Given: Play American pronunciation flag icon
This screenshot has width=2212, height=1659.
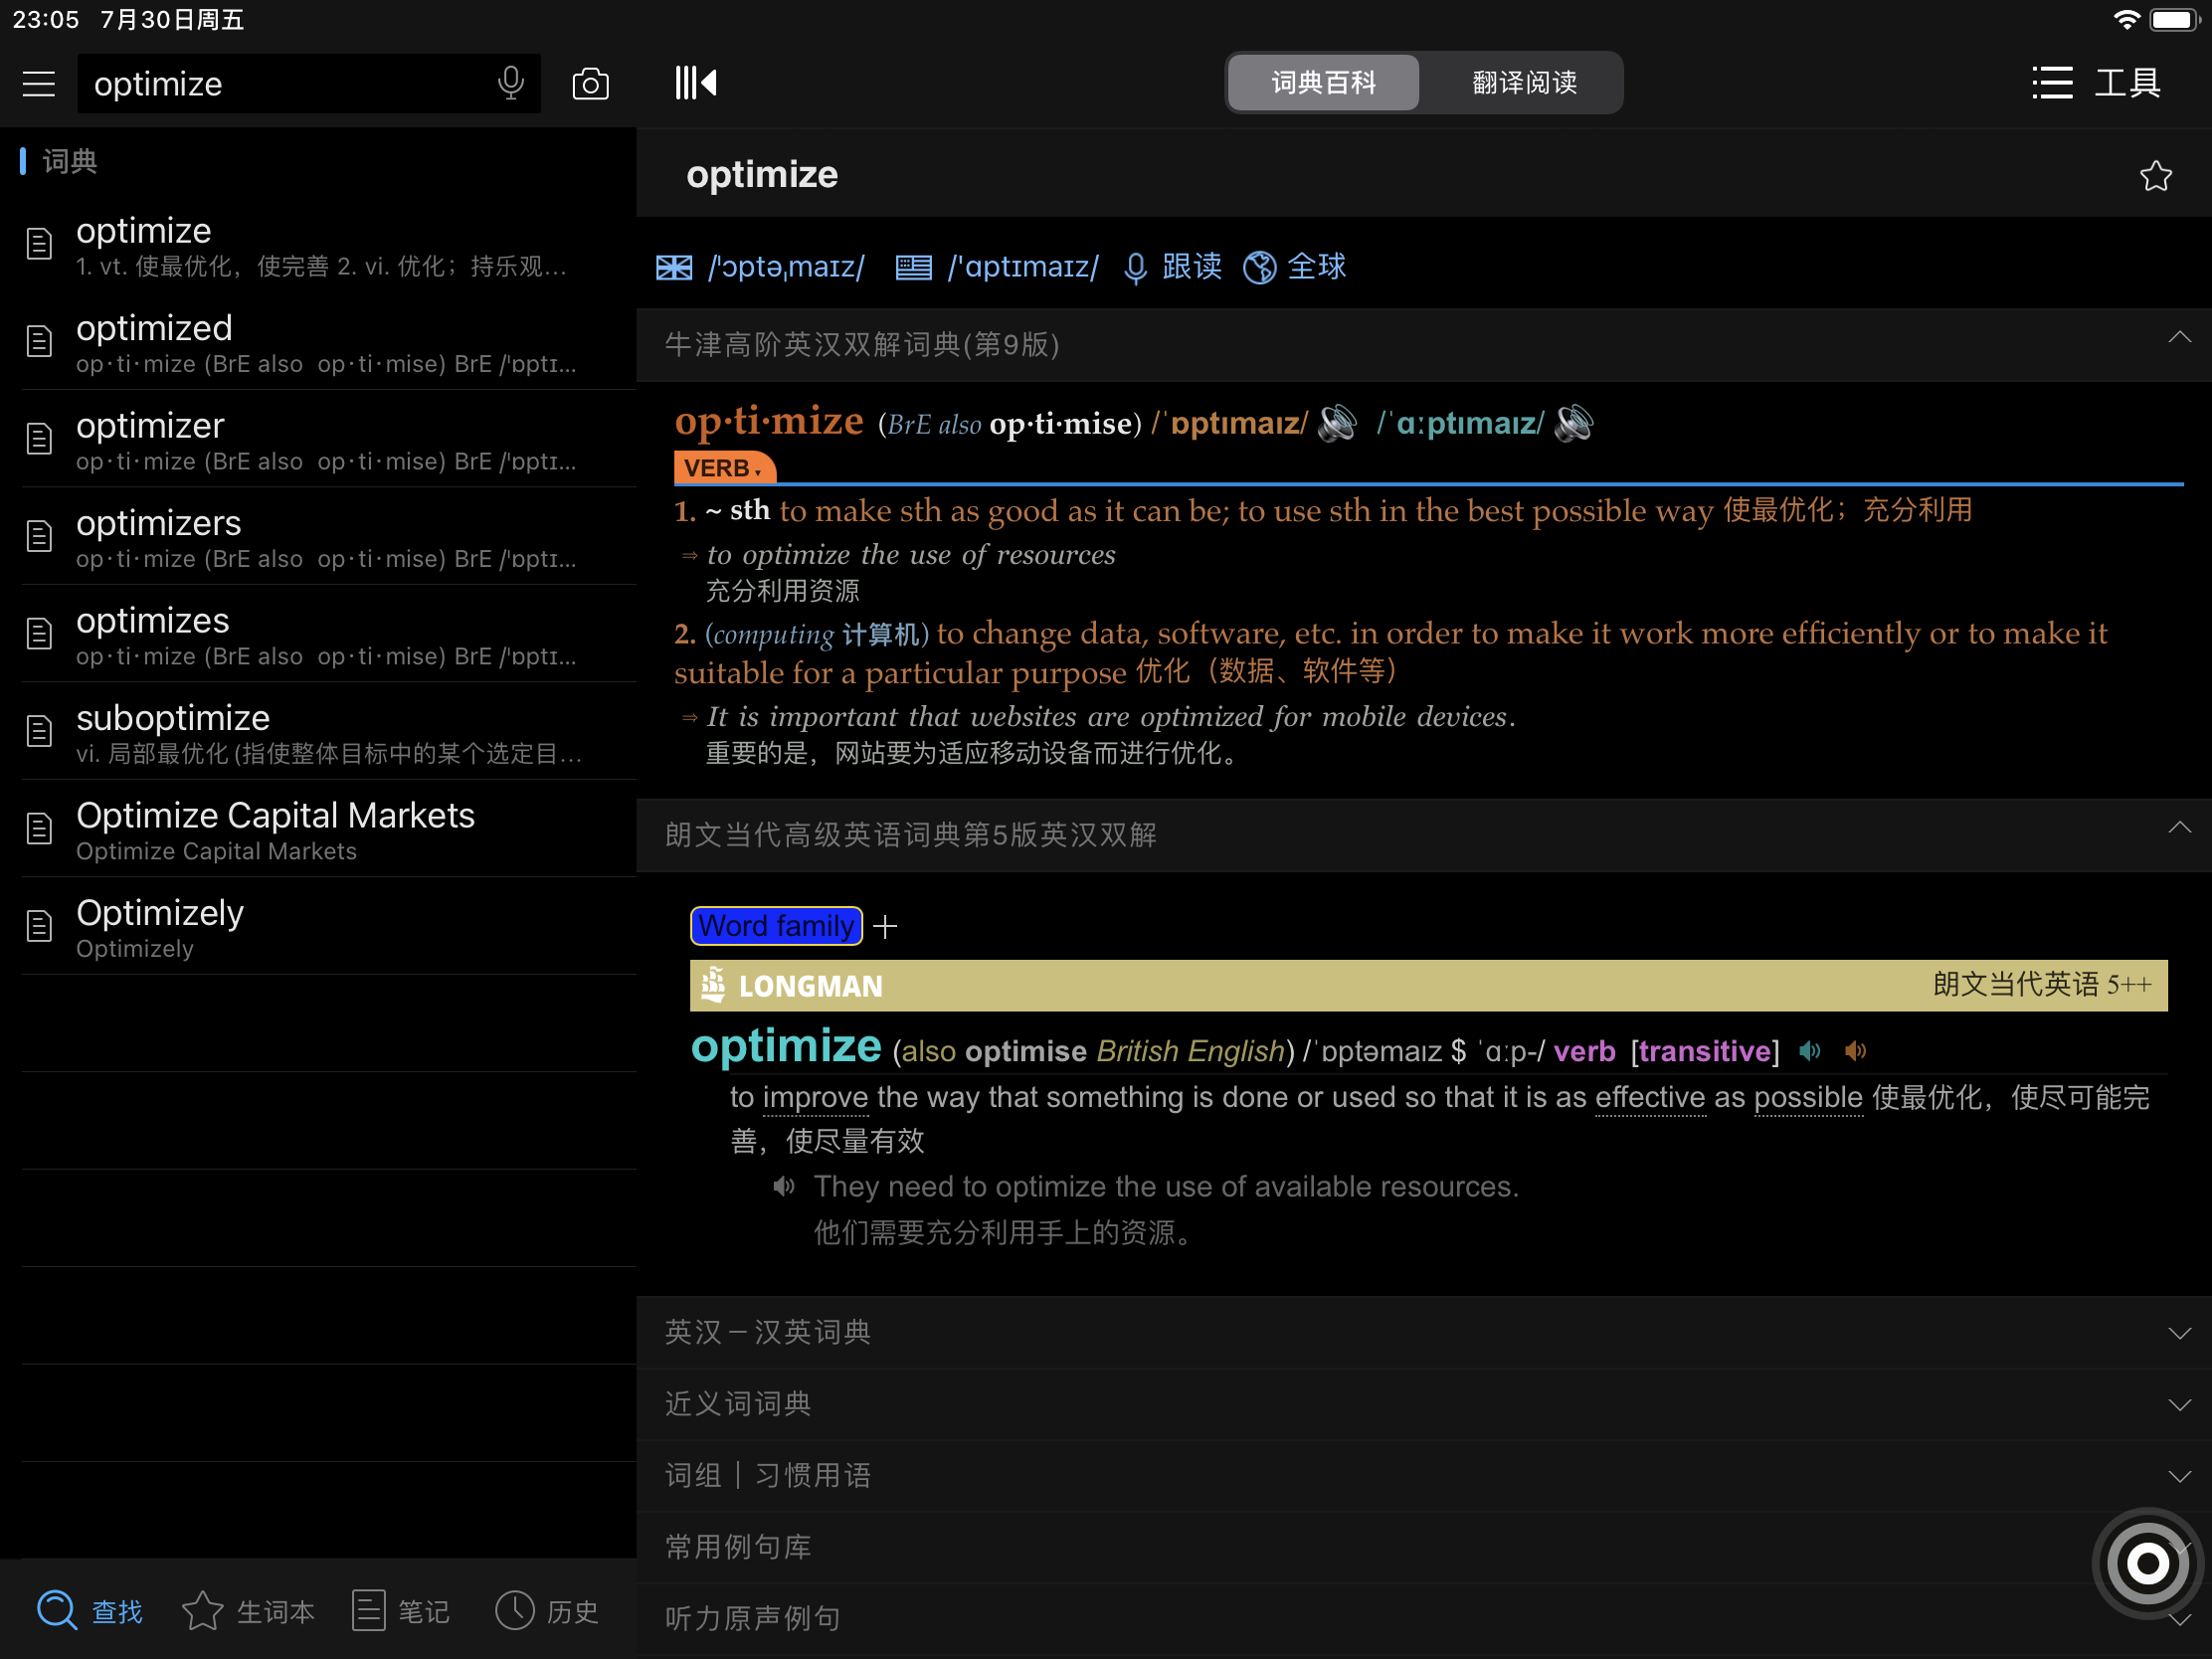Looking at the screenshot, I should [x=913, y=268].
